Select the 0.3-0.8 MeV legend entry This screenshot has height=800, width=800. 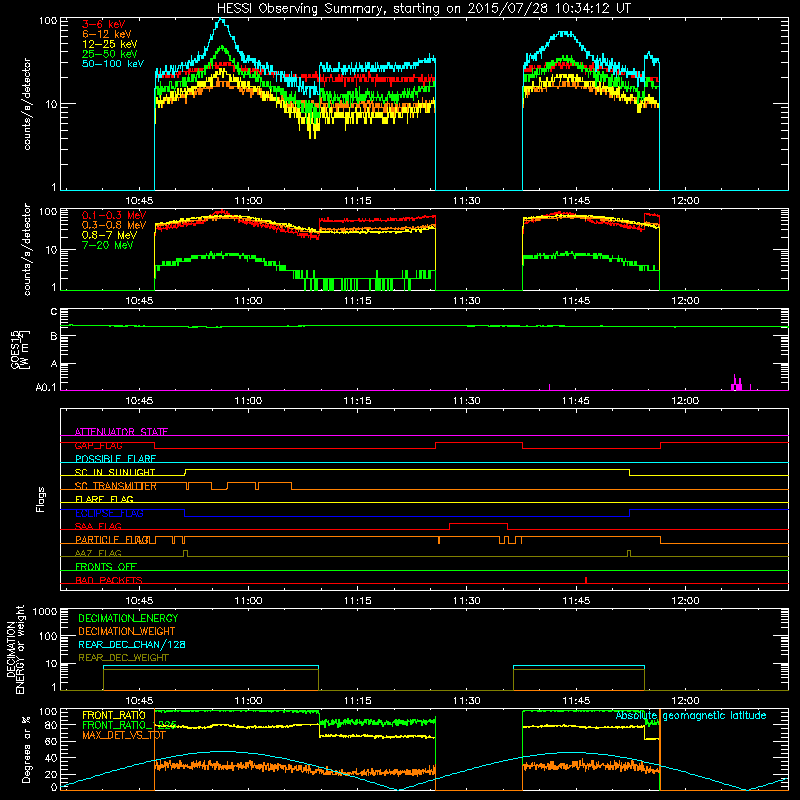pos(114,226)
